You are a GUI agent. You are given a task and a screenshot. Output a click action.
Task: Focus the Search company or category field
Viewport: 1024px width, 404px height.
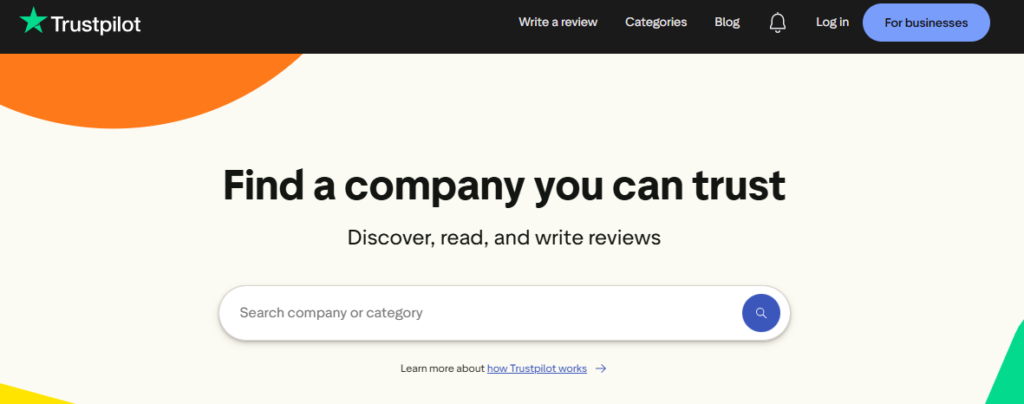click(x=480, y=313)
